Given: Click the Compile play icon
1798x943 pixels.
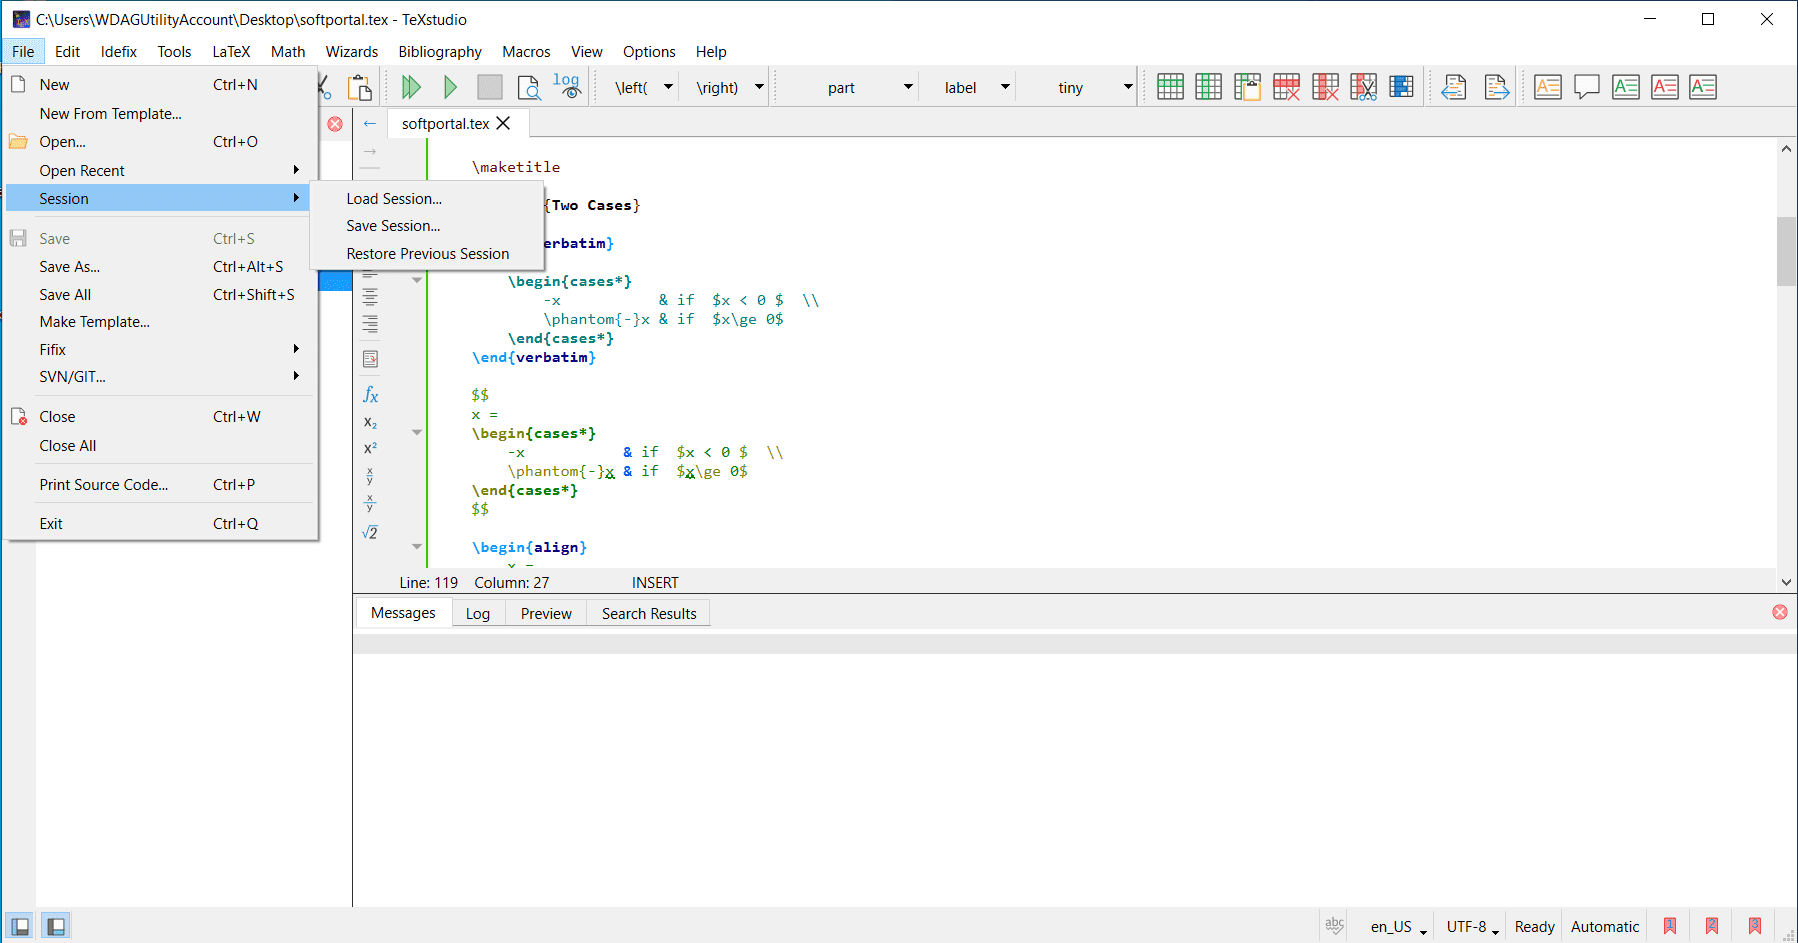Looking at the screenshot, I should [x=450, y=87].
